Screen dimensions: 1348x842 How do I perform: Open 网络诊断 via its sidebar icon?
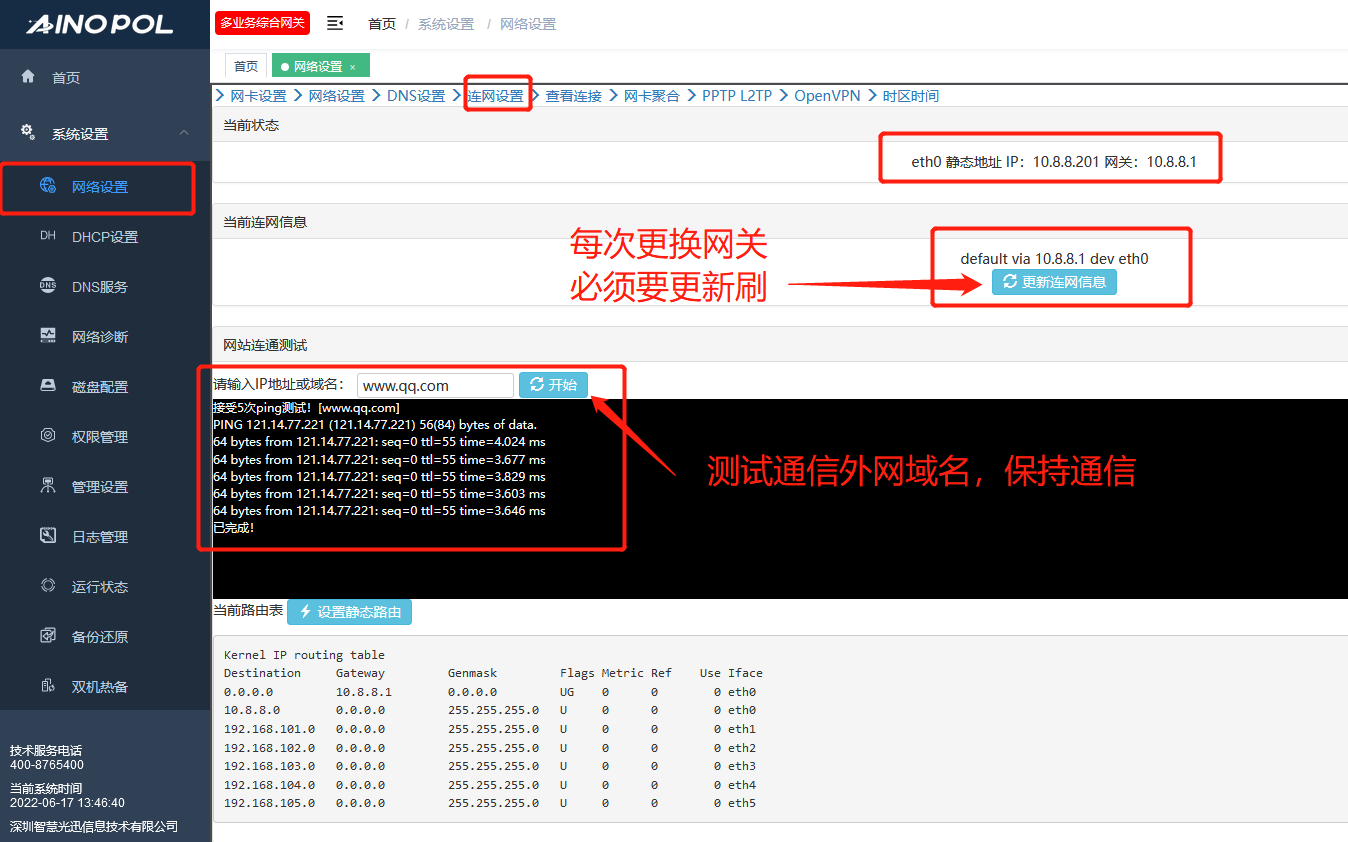pos(48,336)
